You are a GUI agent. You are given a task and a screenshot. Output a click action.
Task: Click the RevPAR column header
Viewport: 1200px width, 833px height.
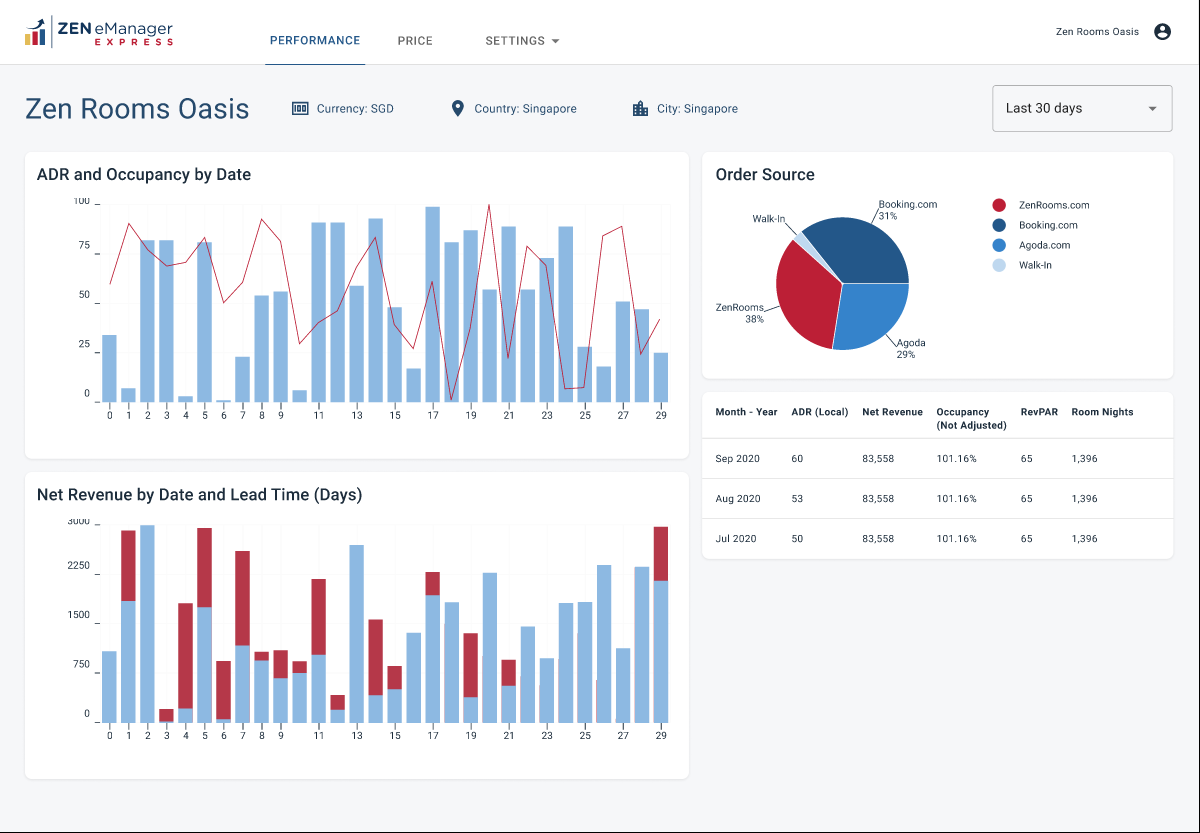pyautogui.click(x=1040, y=412)
